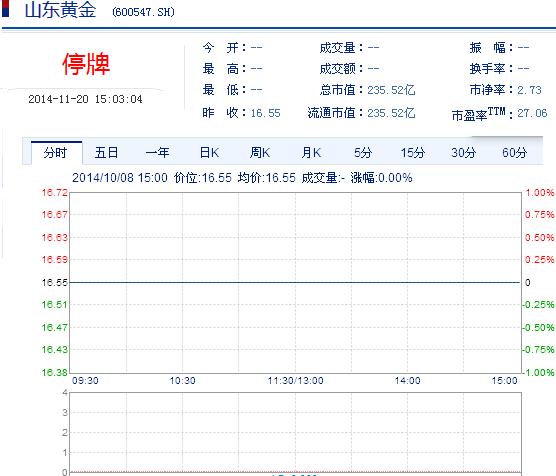Click the 总市值 value 235.52亿

(391, 90)
